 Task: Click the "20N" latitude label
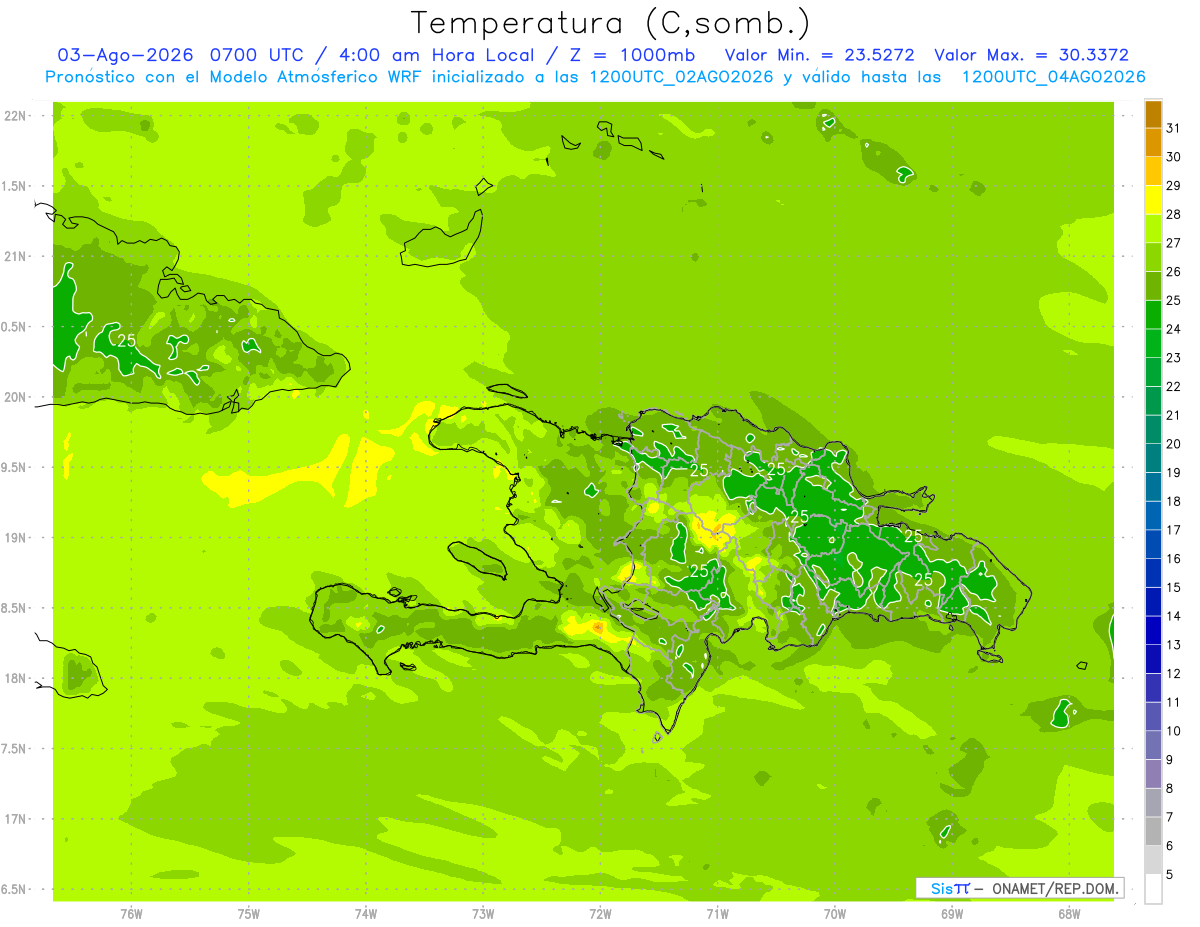pyautogui.click(x=17, y=397)
